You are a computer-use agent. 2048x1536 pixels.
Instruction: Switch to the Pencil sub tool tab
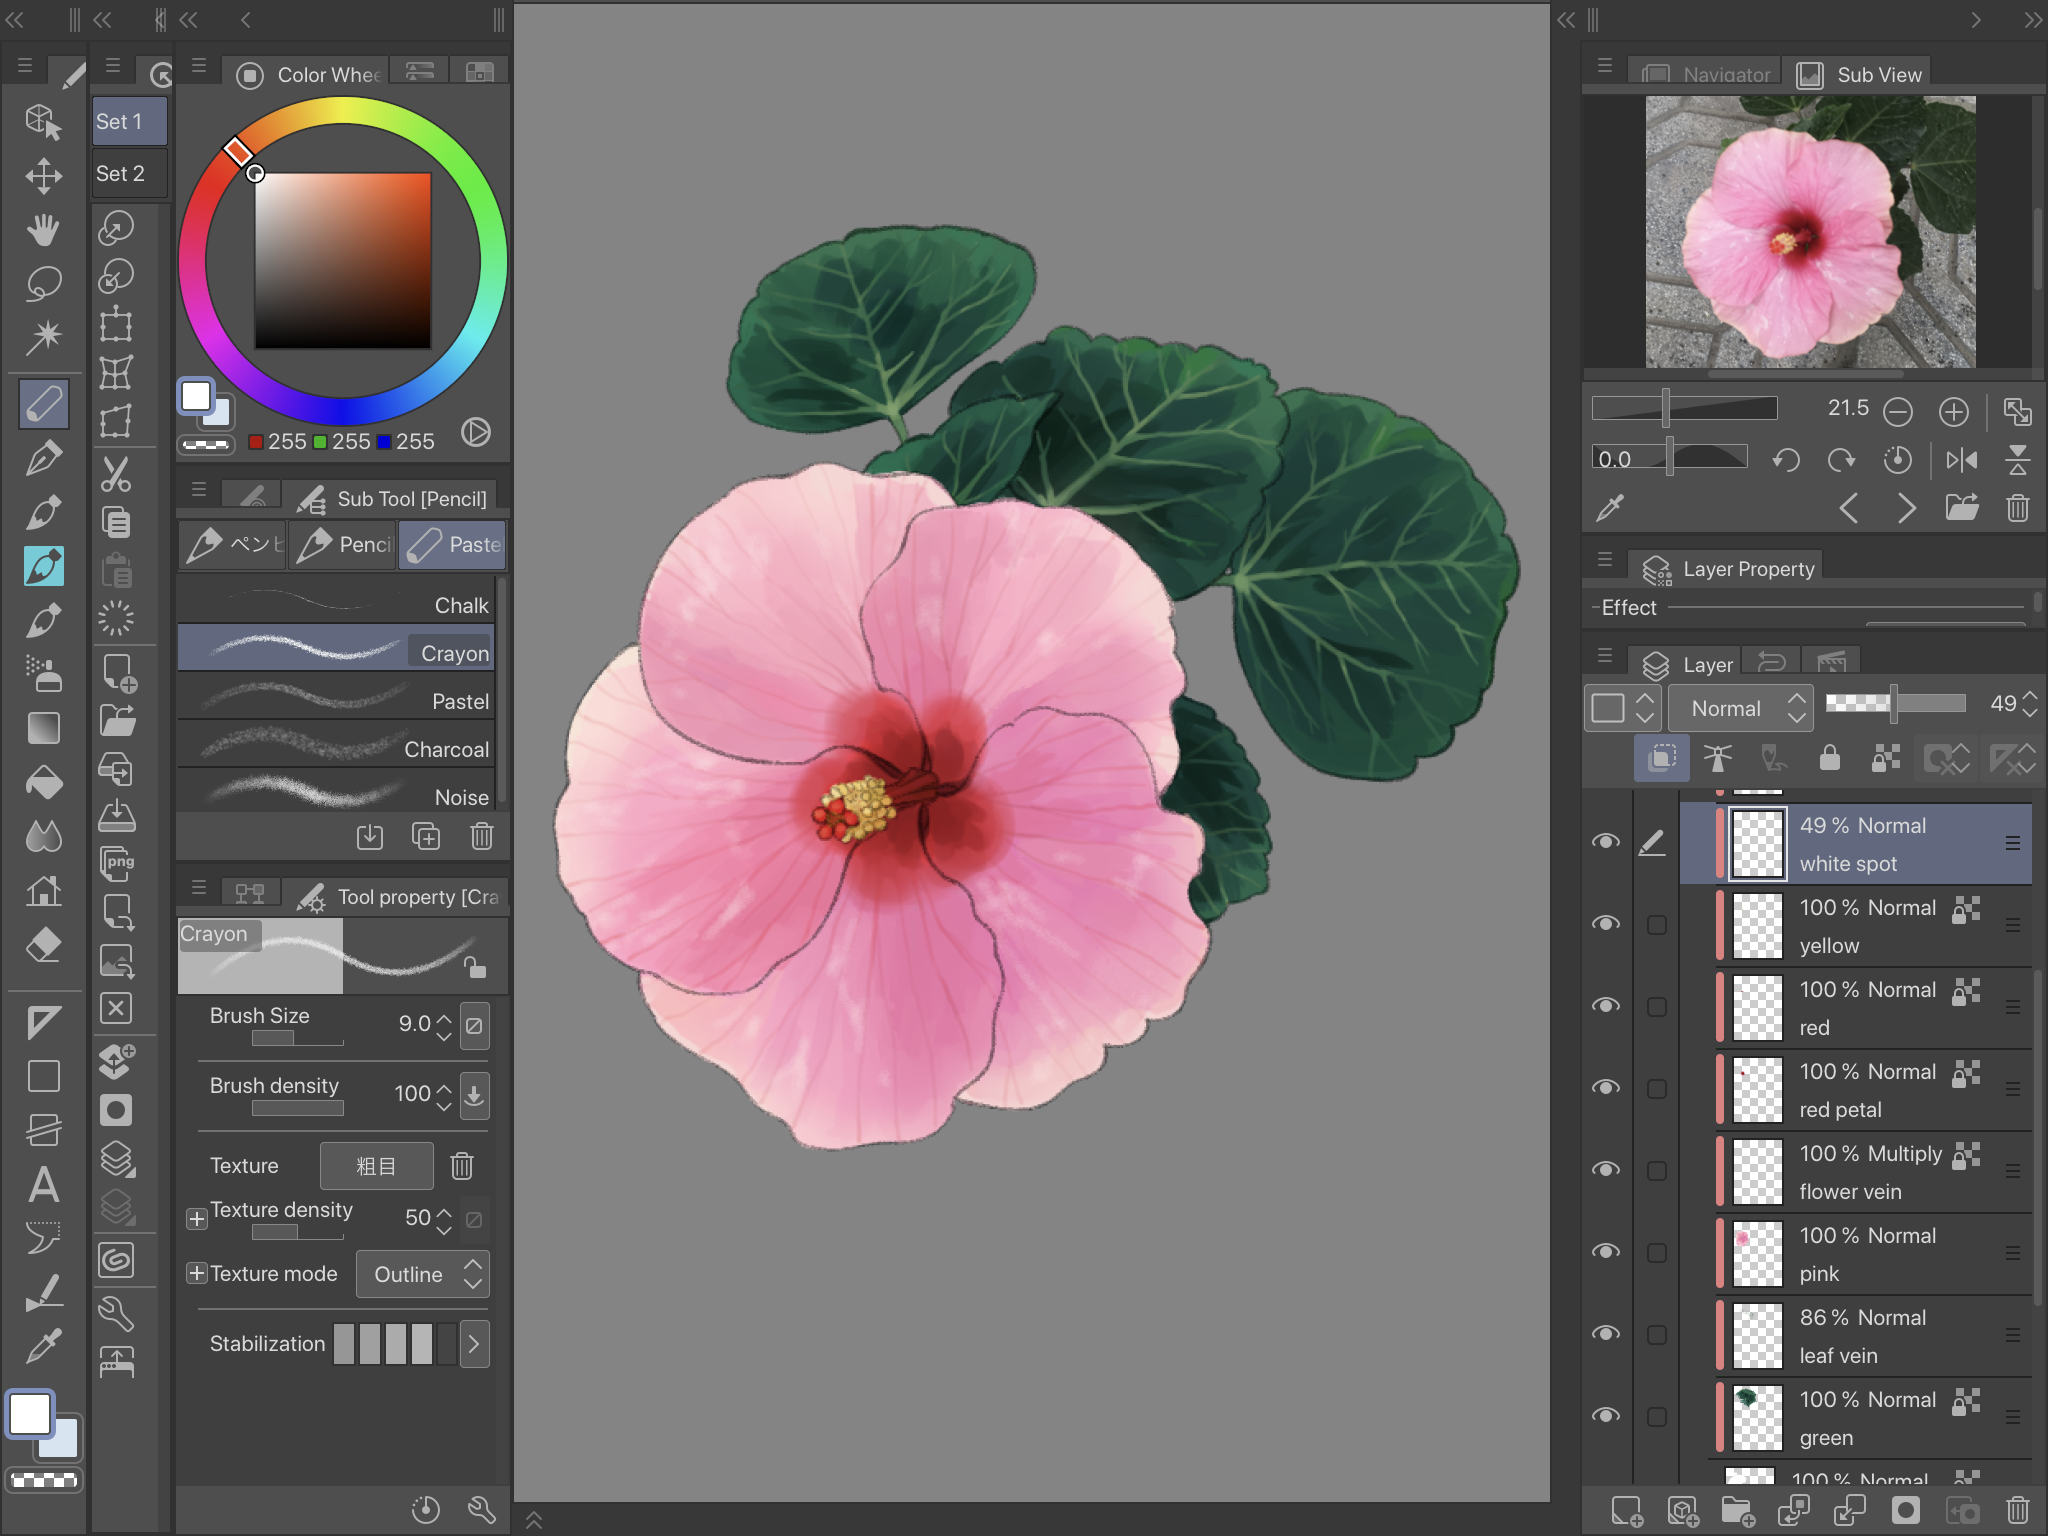click(343, 544)
